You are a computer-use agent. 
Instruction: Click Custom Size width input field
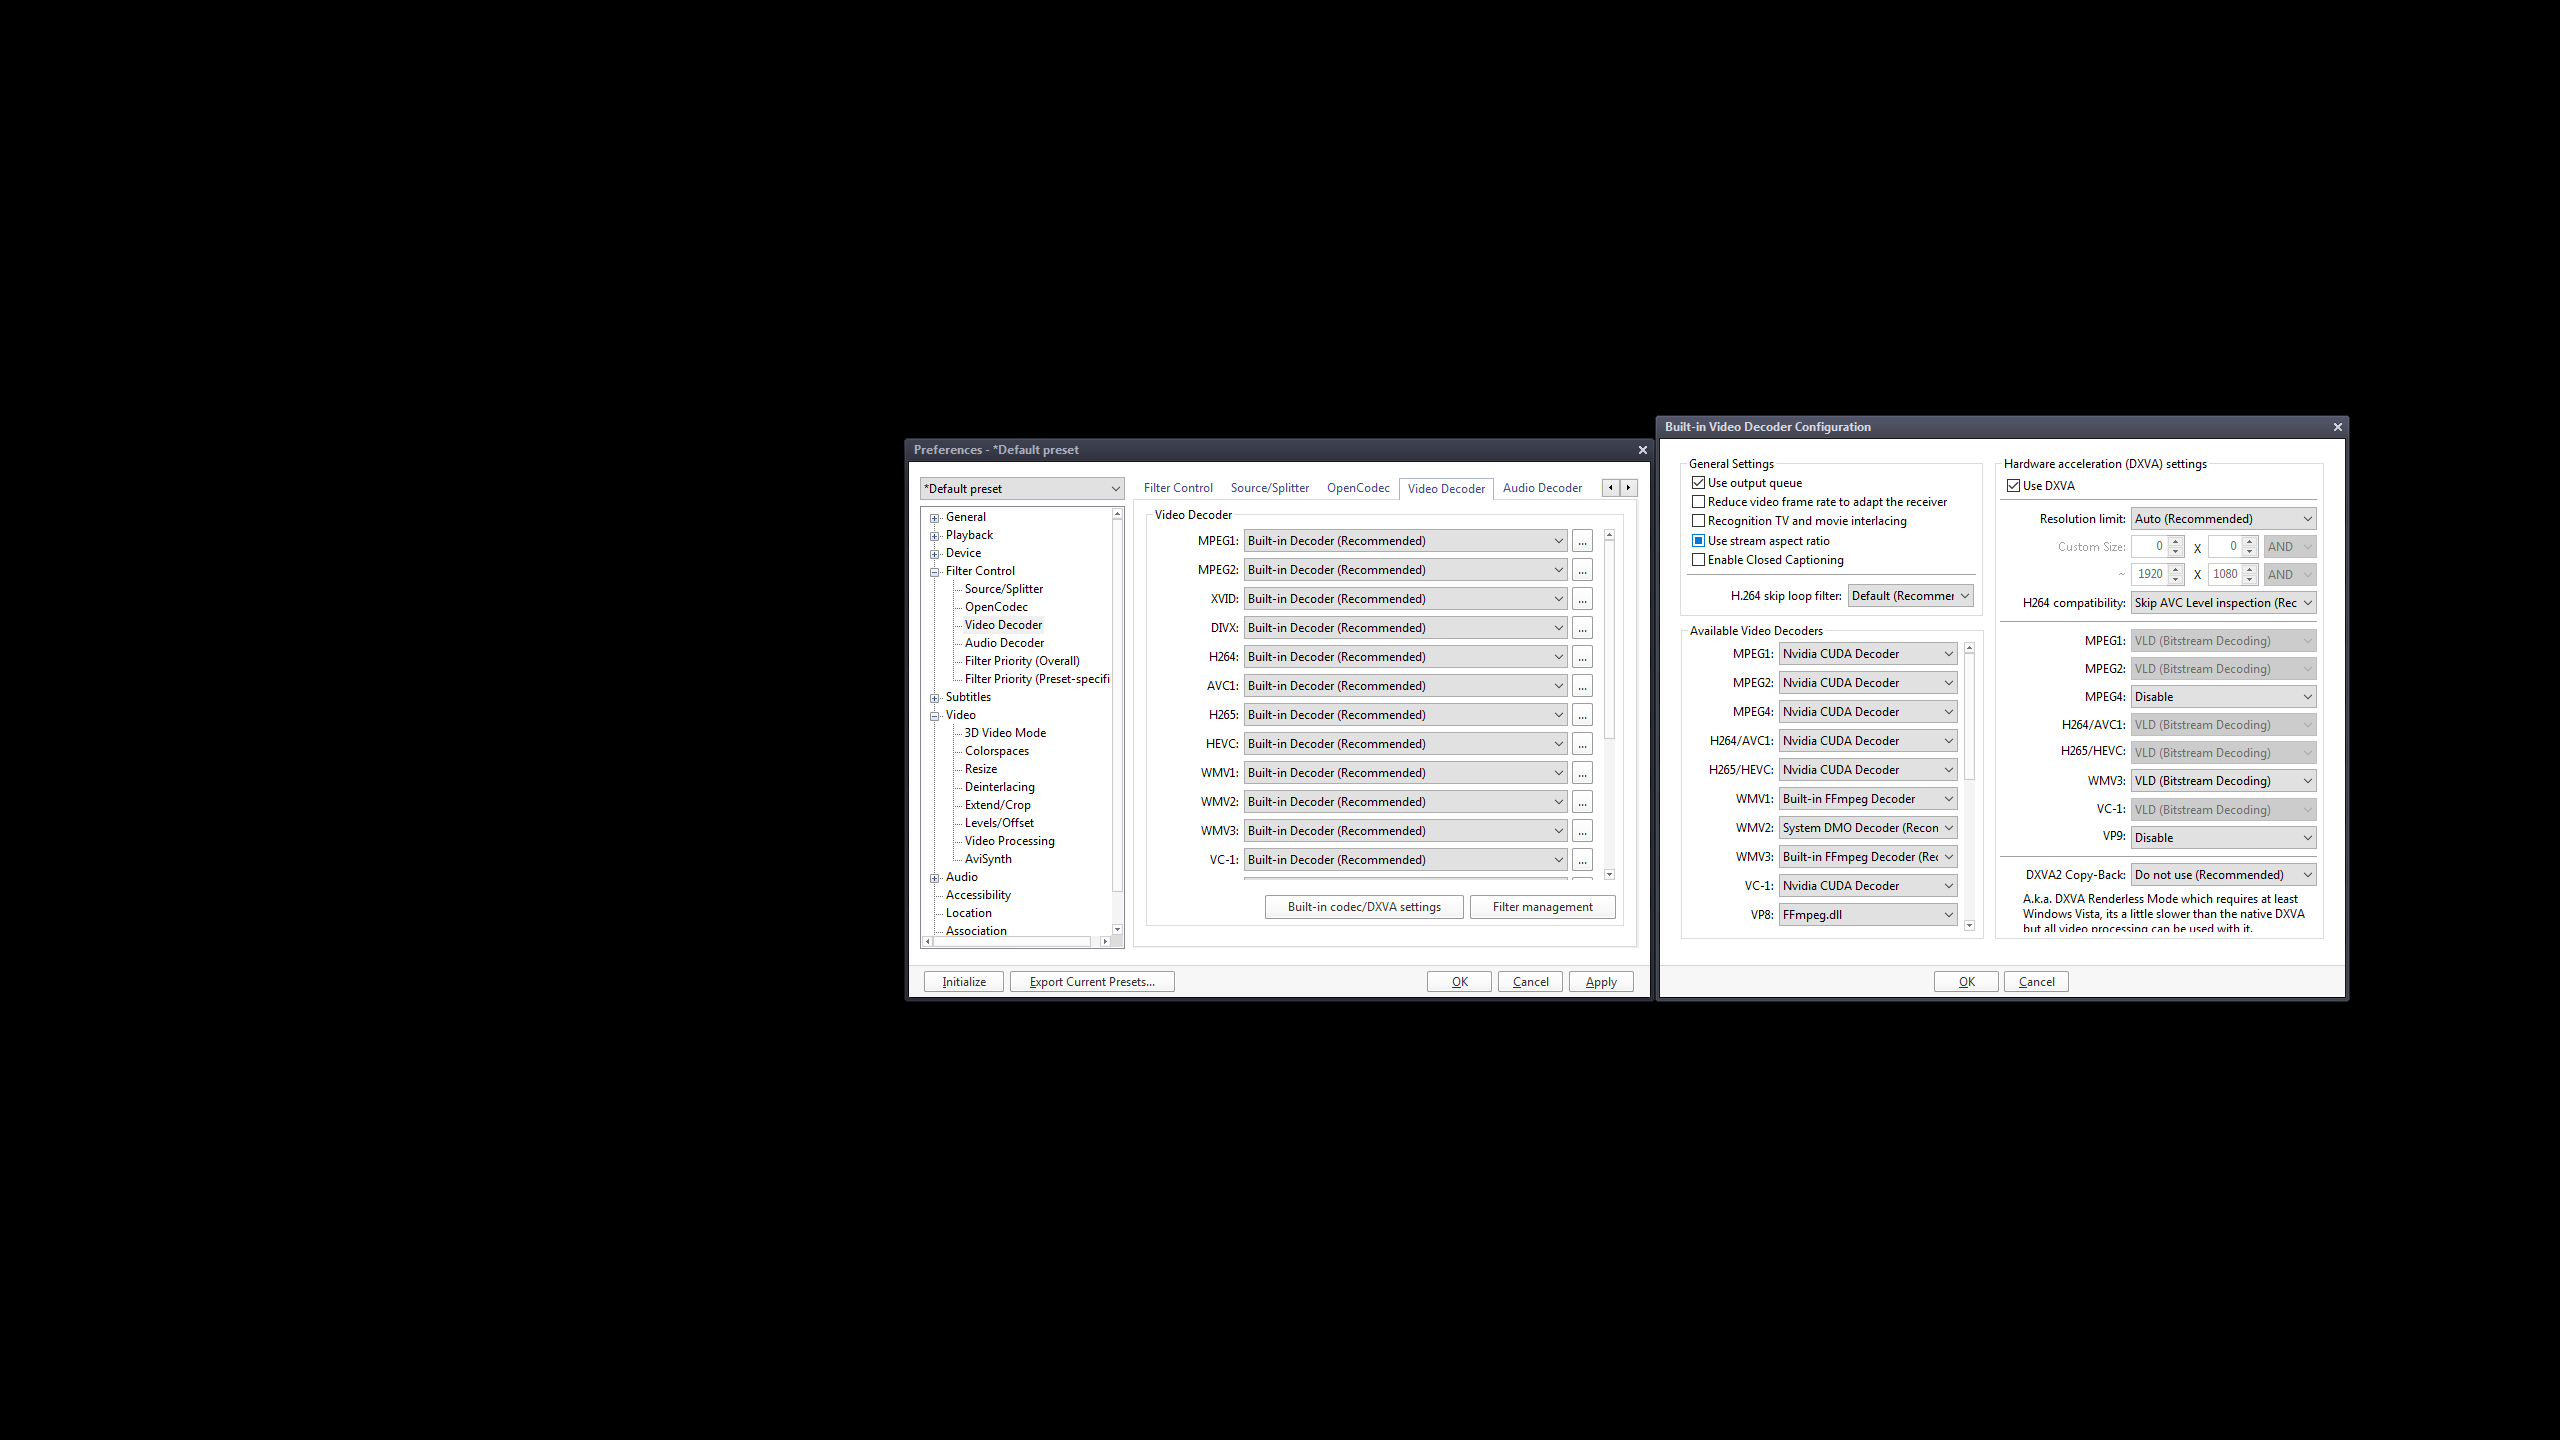(2149, 547)
